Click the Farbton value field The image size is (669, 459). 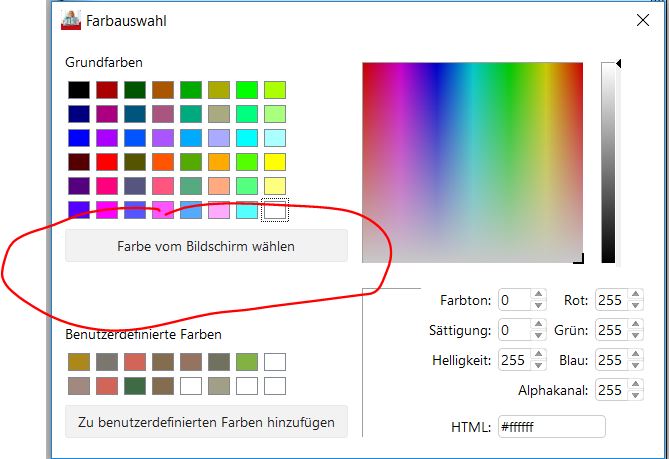pyautogui.click(x=515, y=300)
